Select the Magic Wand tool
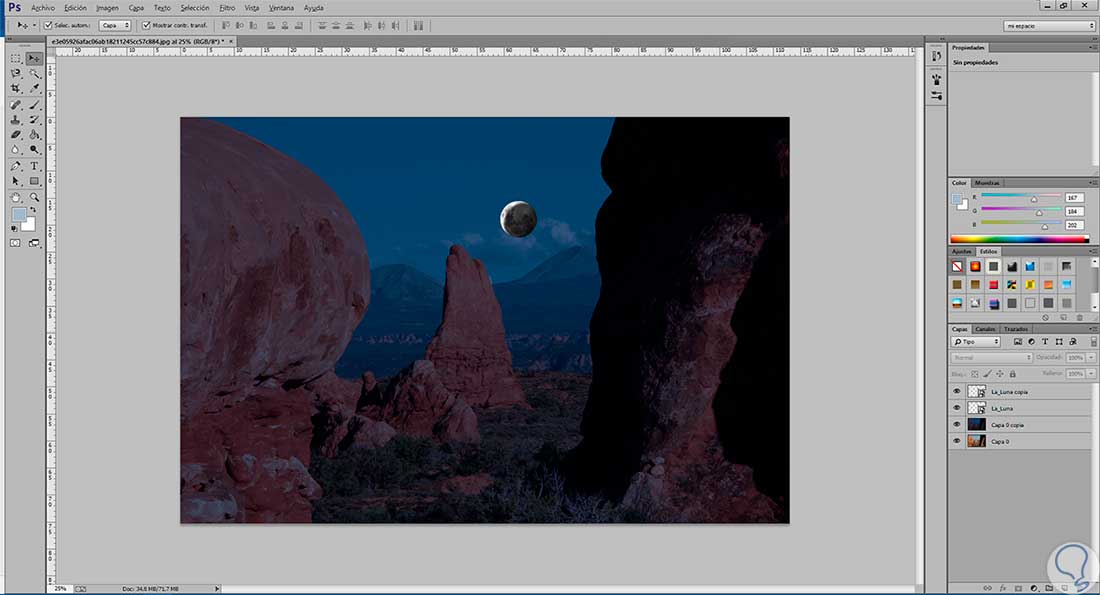The image size is (1100, 595). coord(34,73)
